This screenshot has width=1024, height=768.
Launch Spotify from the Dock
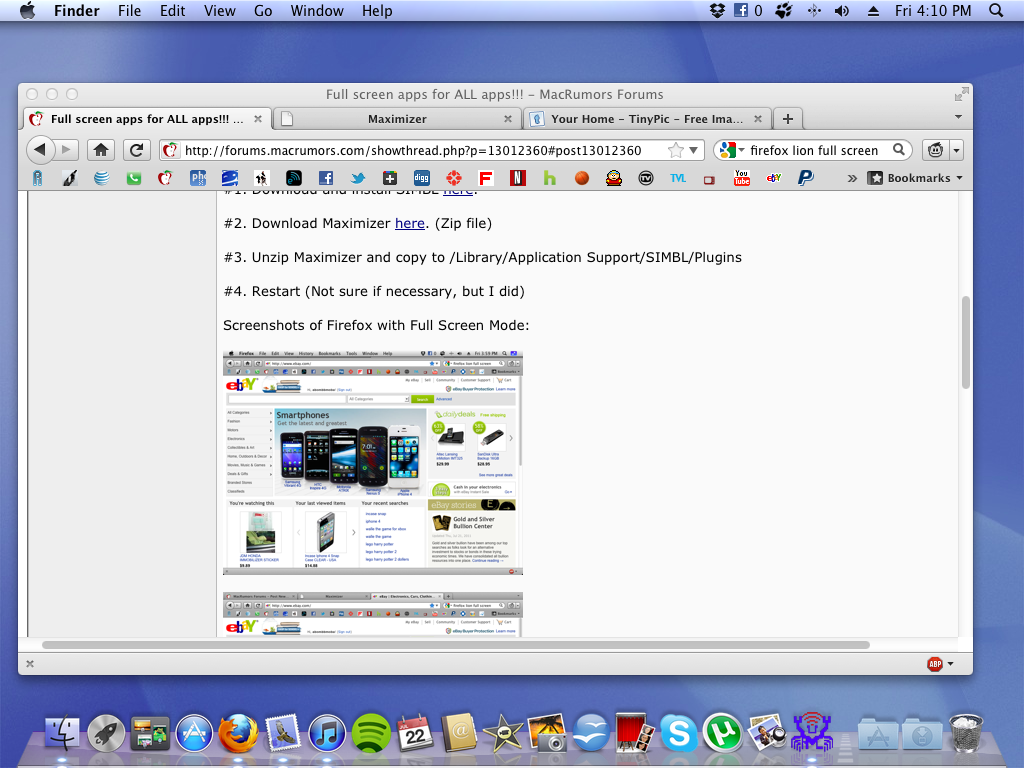point(371,733)
